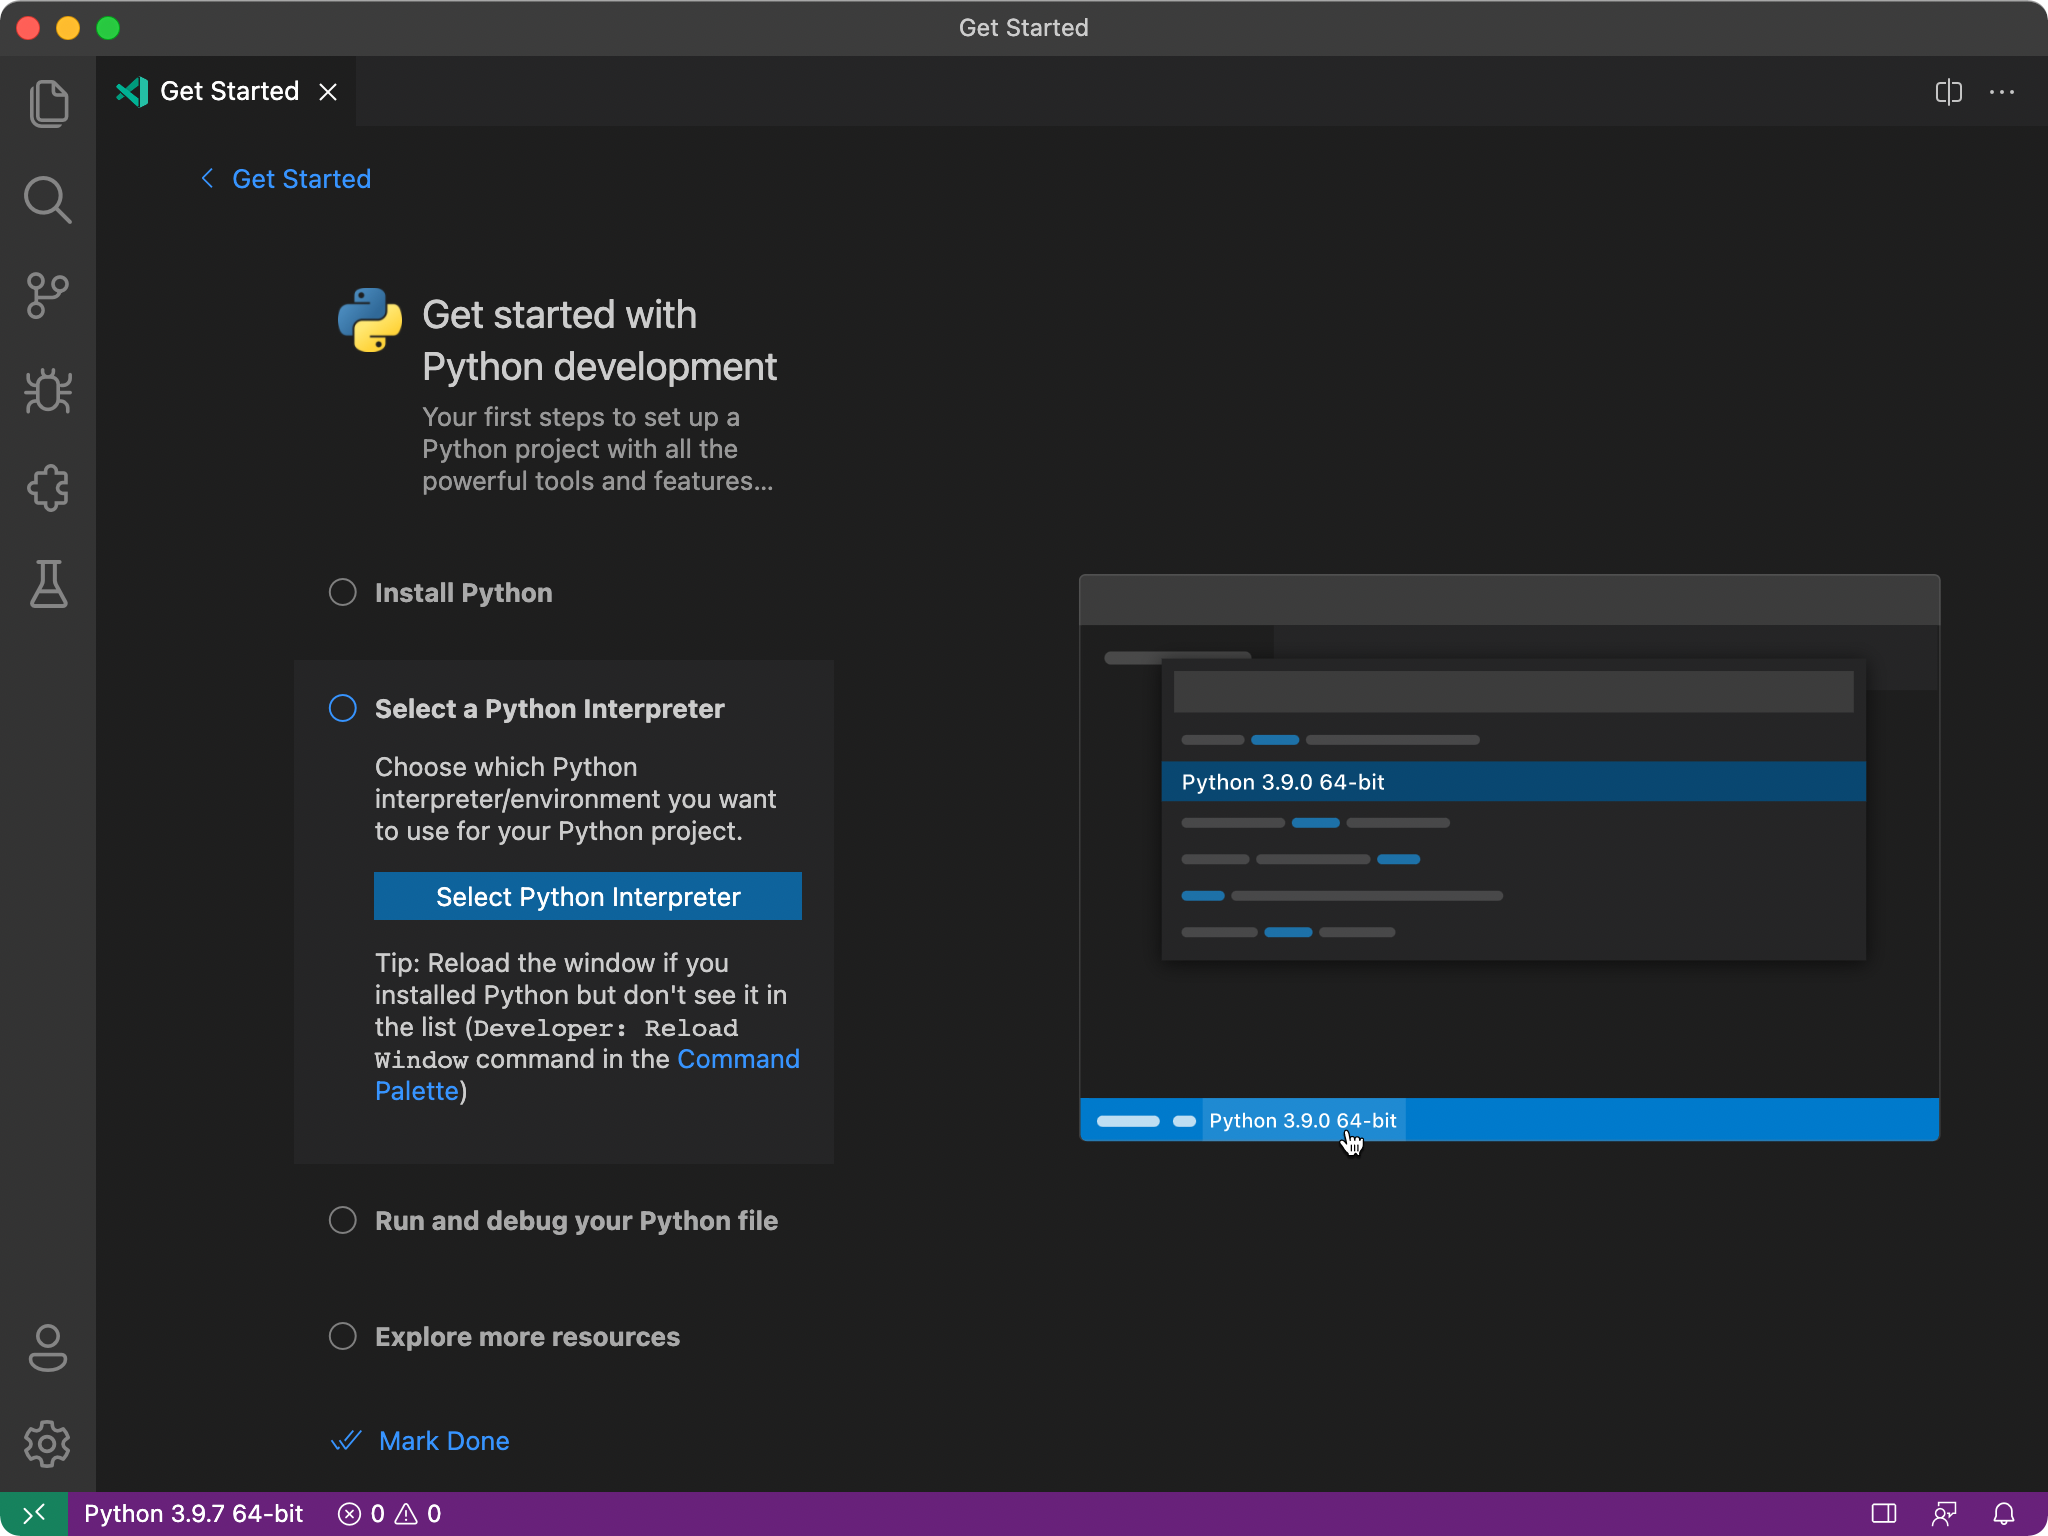
Task: Click the Select Python Interpreter button
Action: [x=588, y=896]
